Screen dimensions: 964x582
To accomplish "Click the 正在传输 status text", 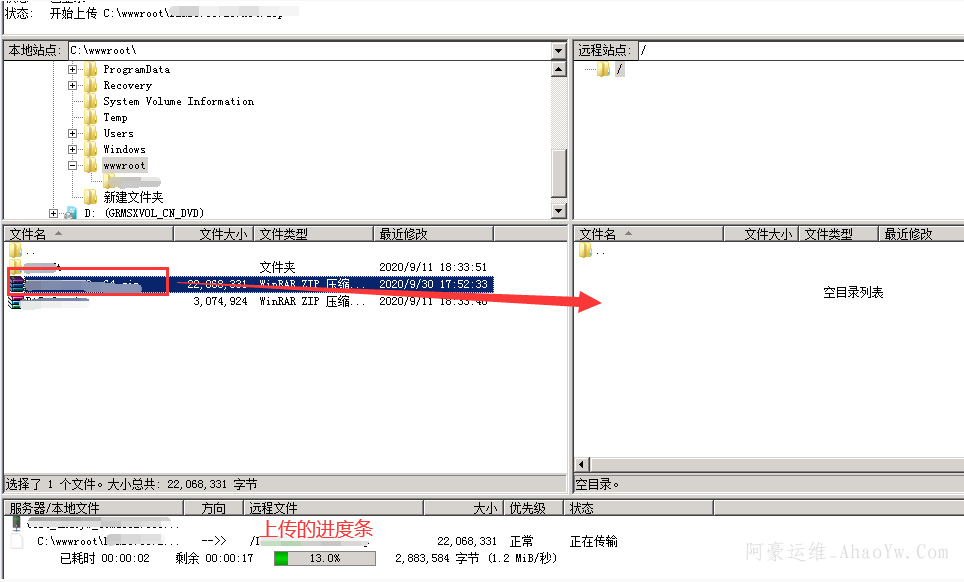I will pos(593,541).
